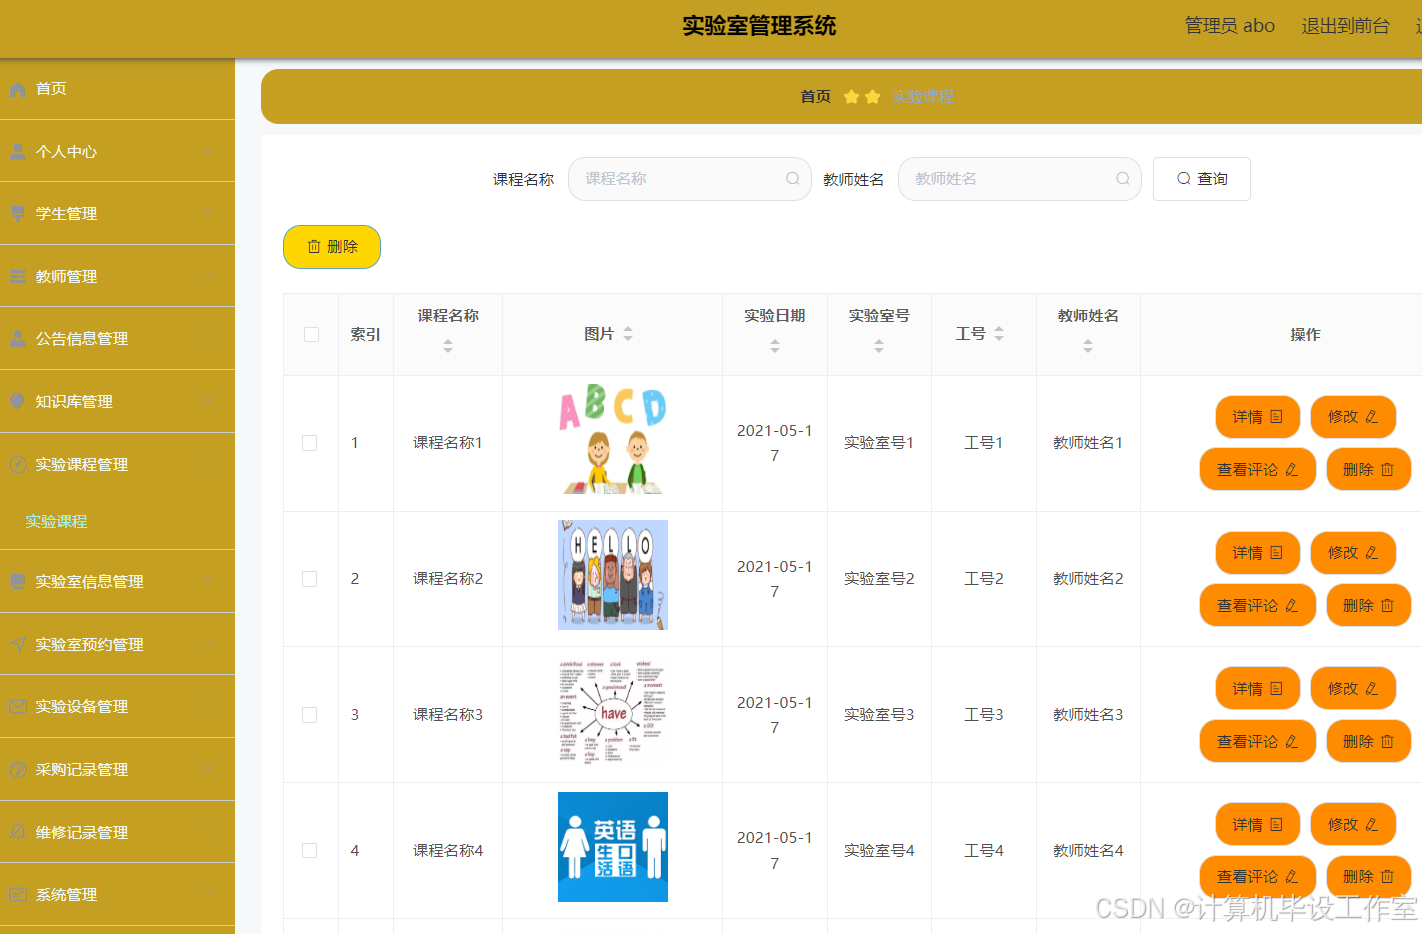Select the 首页 home icon in sidebar
This screenshot has height=934, width=1422.
pos(18,89)
